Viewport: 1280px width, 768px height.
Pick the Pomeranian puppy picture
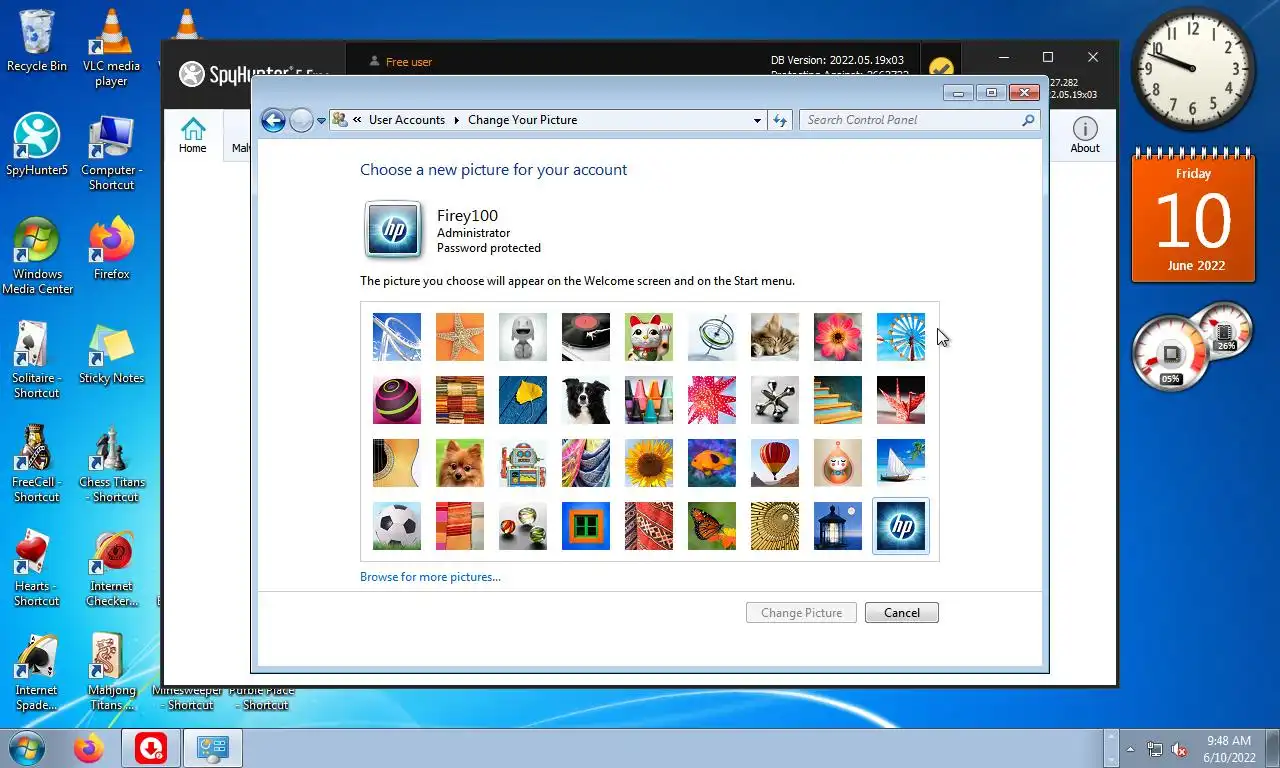pos(460,463)
